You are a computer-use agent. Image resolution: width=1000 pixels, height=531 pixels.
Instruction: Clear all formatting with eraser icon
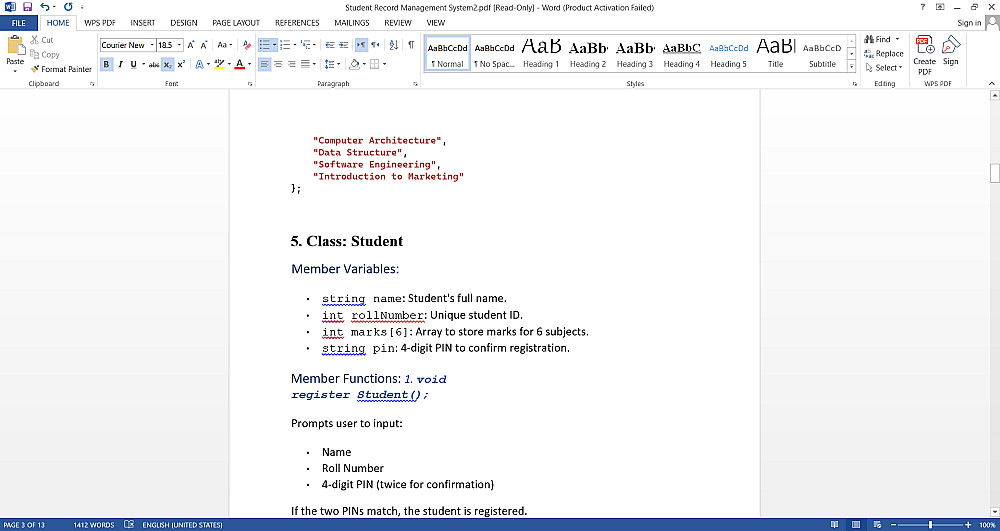click(246, 45)
